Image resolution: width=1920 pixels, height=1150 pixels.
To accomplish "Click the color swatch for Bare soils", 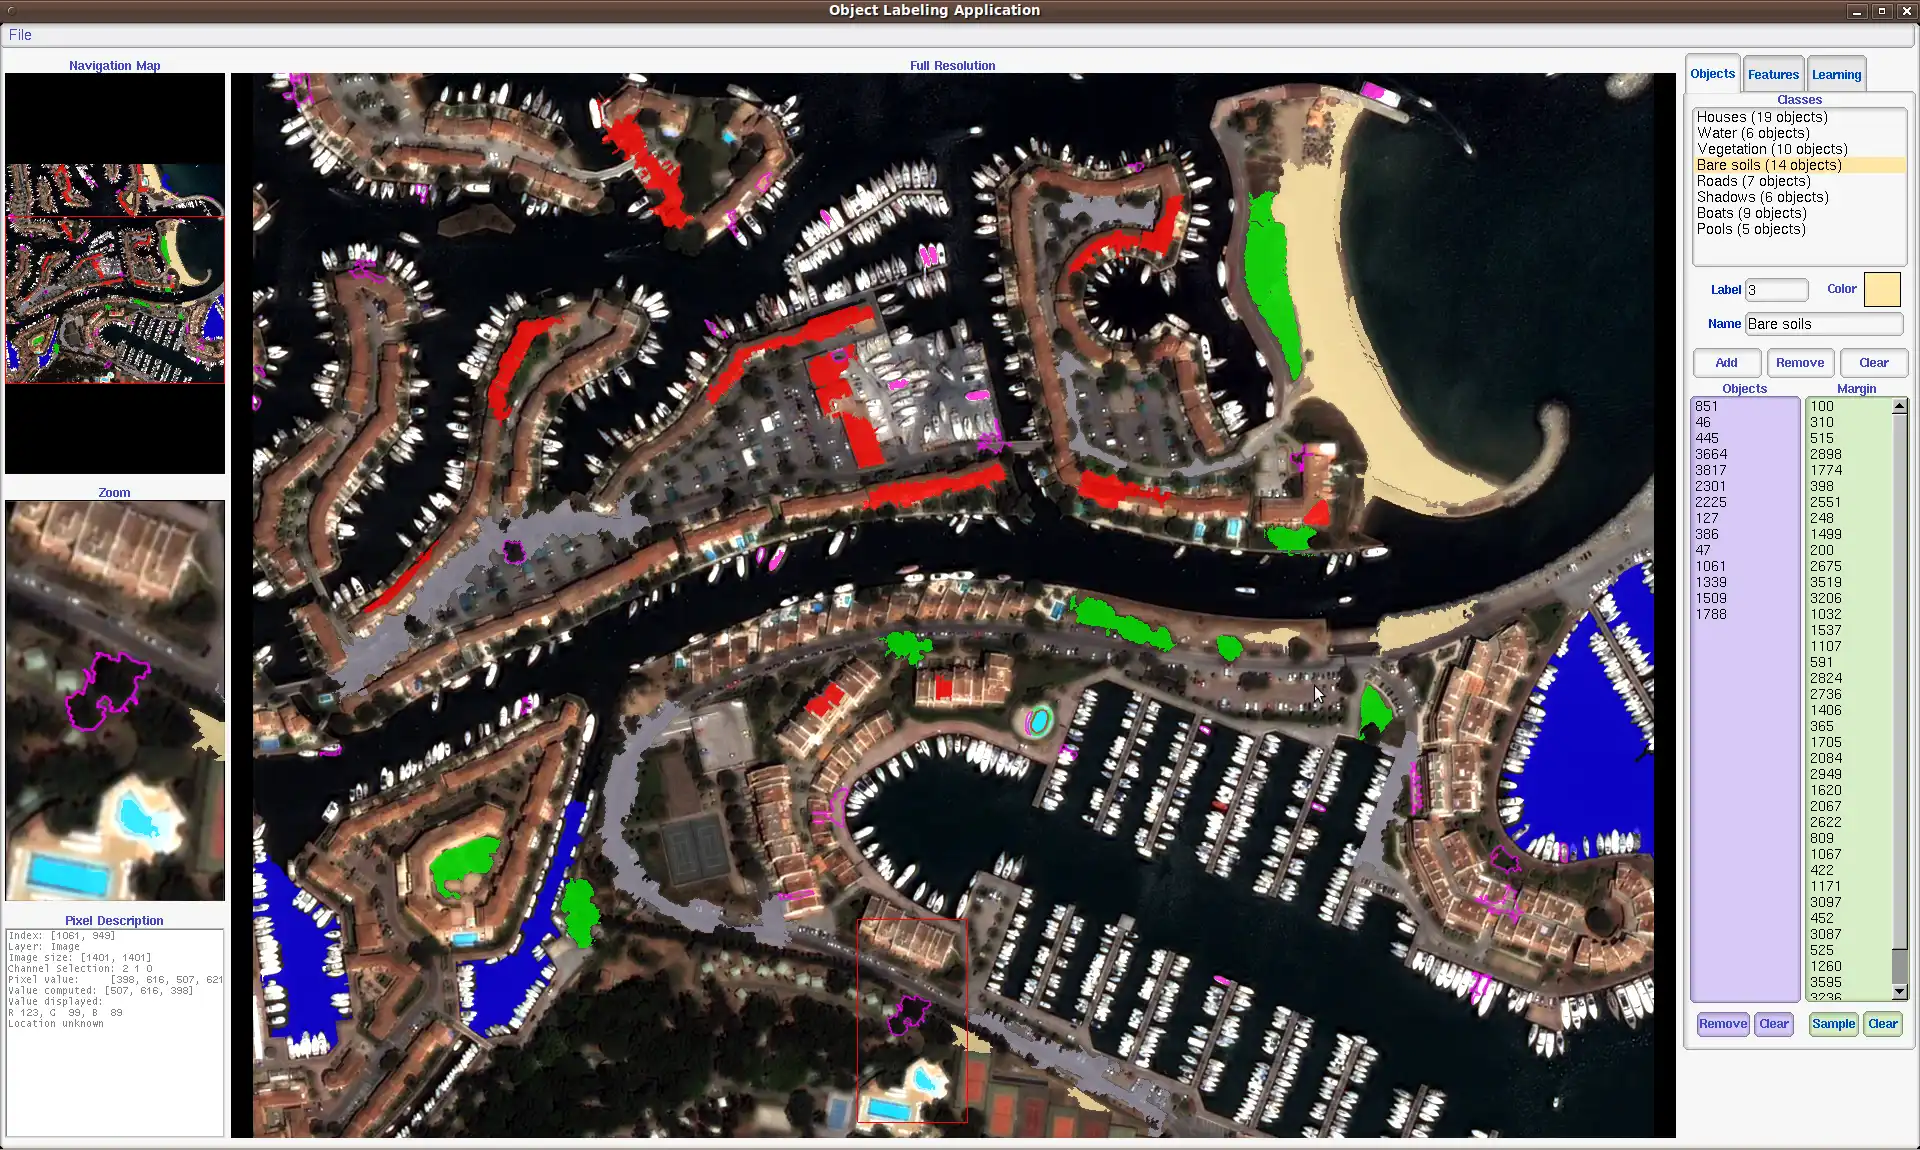I will click(x=1884, y=289).
